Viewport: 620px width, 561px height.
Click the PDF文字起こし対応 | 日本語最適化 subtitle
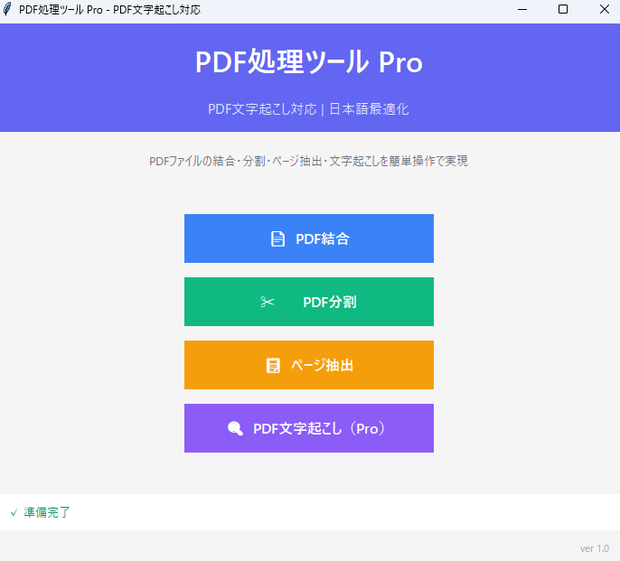click(x=308, y=109)
